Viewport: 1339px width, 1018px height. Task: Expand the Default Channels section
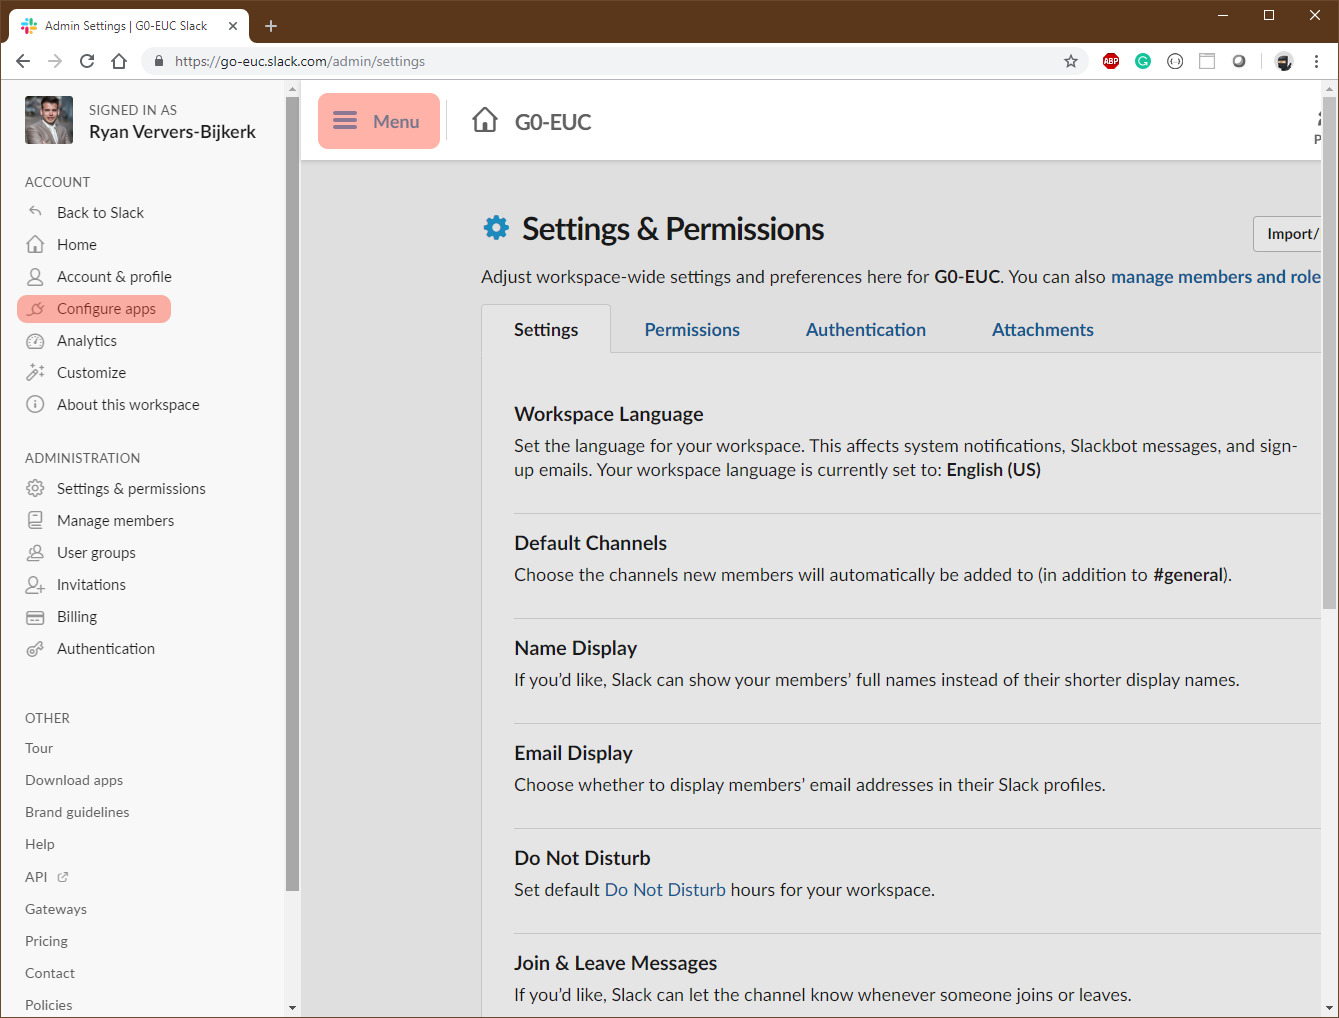pos(590,543)
